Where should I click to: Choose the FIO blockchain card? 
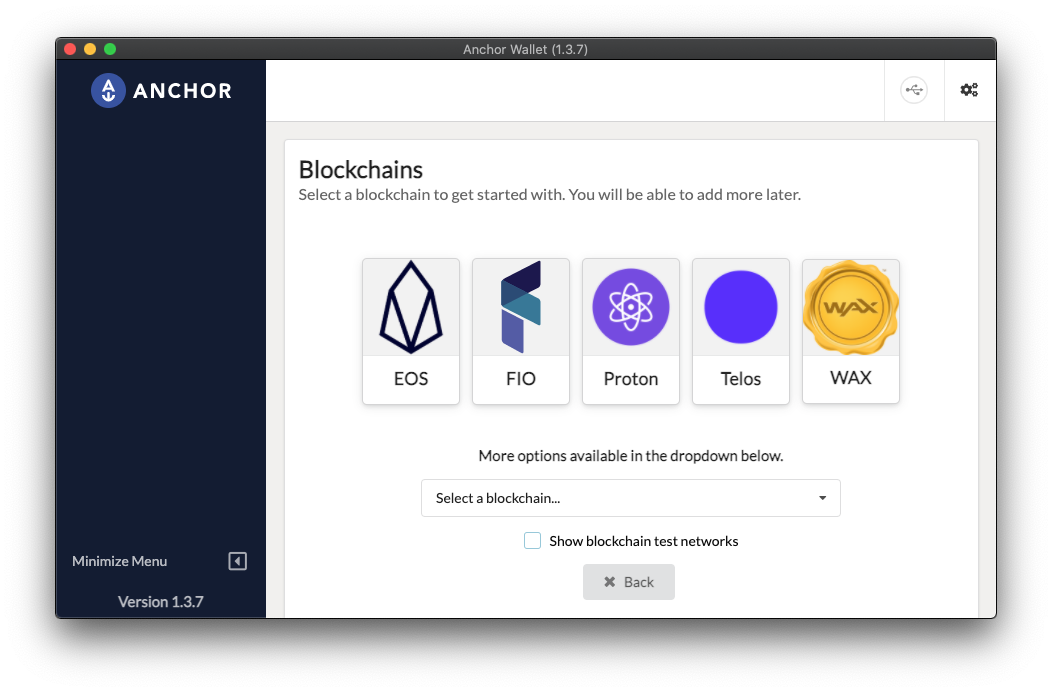pos(521,331)
